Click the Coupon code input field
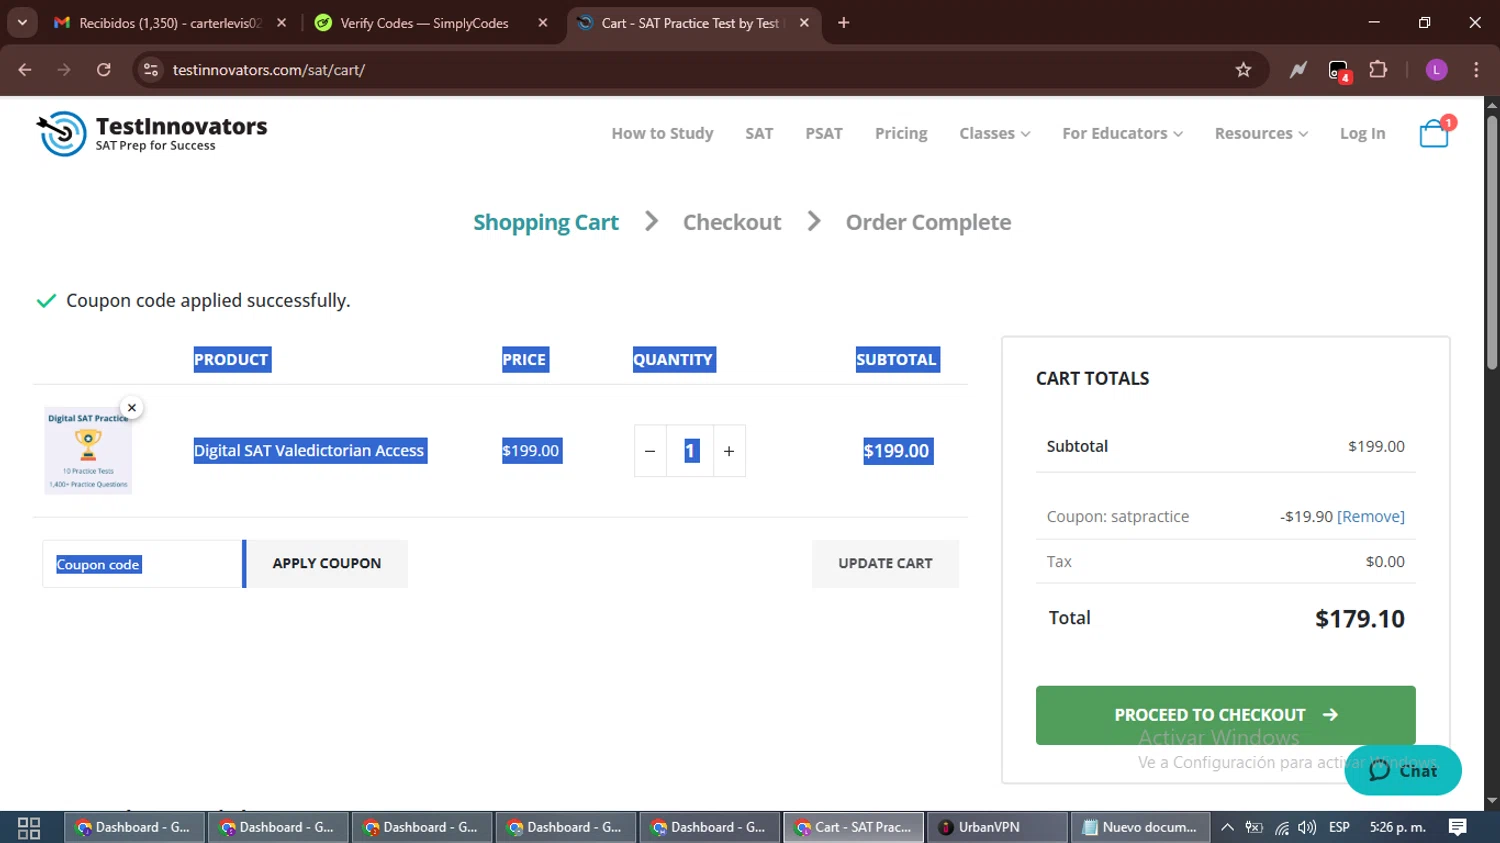This screenshot has height=843, width=1500. click(x=142, y=564)
